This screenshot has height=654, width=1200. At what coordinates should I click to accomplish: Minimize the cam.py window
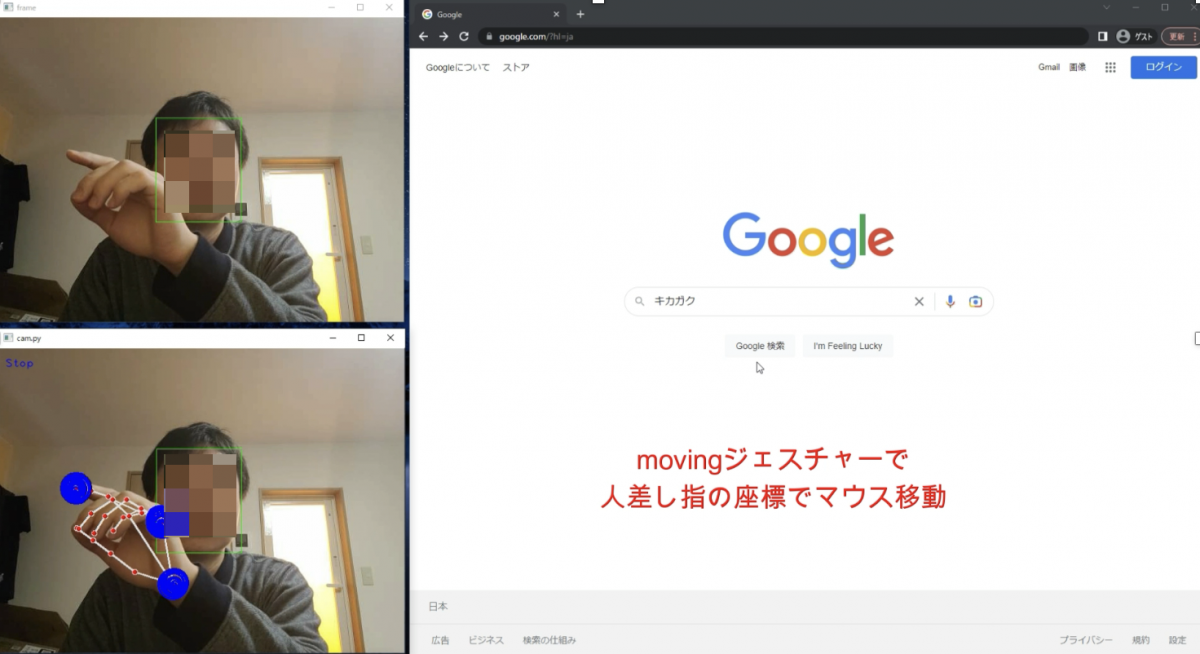tap(332, 338)
